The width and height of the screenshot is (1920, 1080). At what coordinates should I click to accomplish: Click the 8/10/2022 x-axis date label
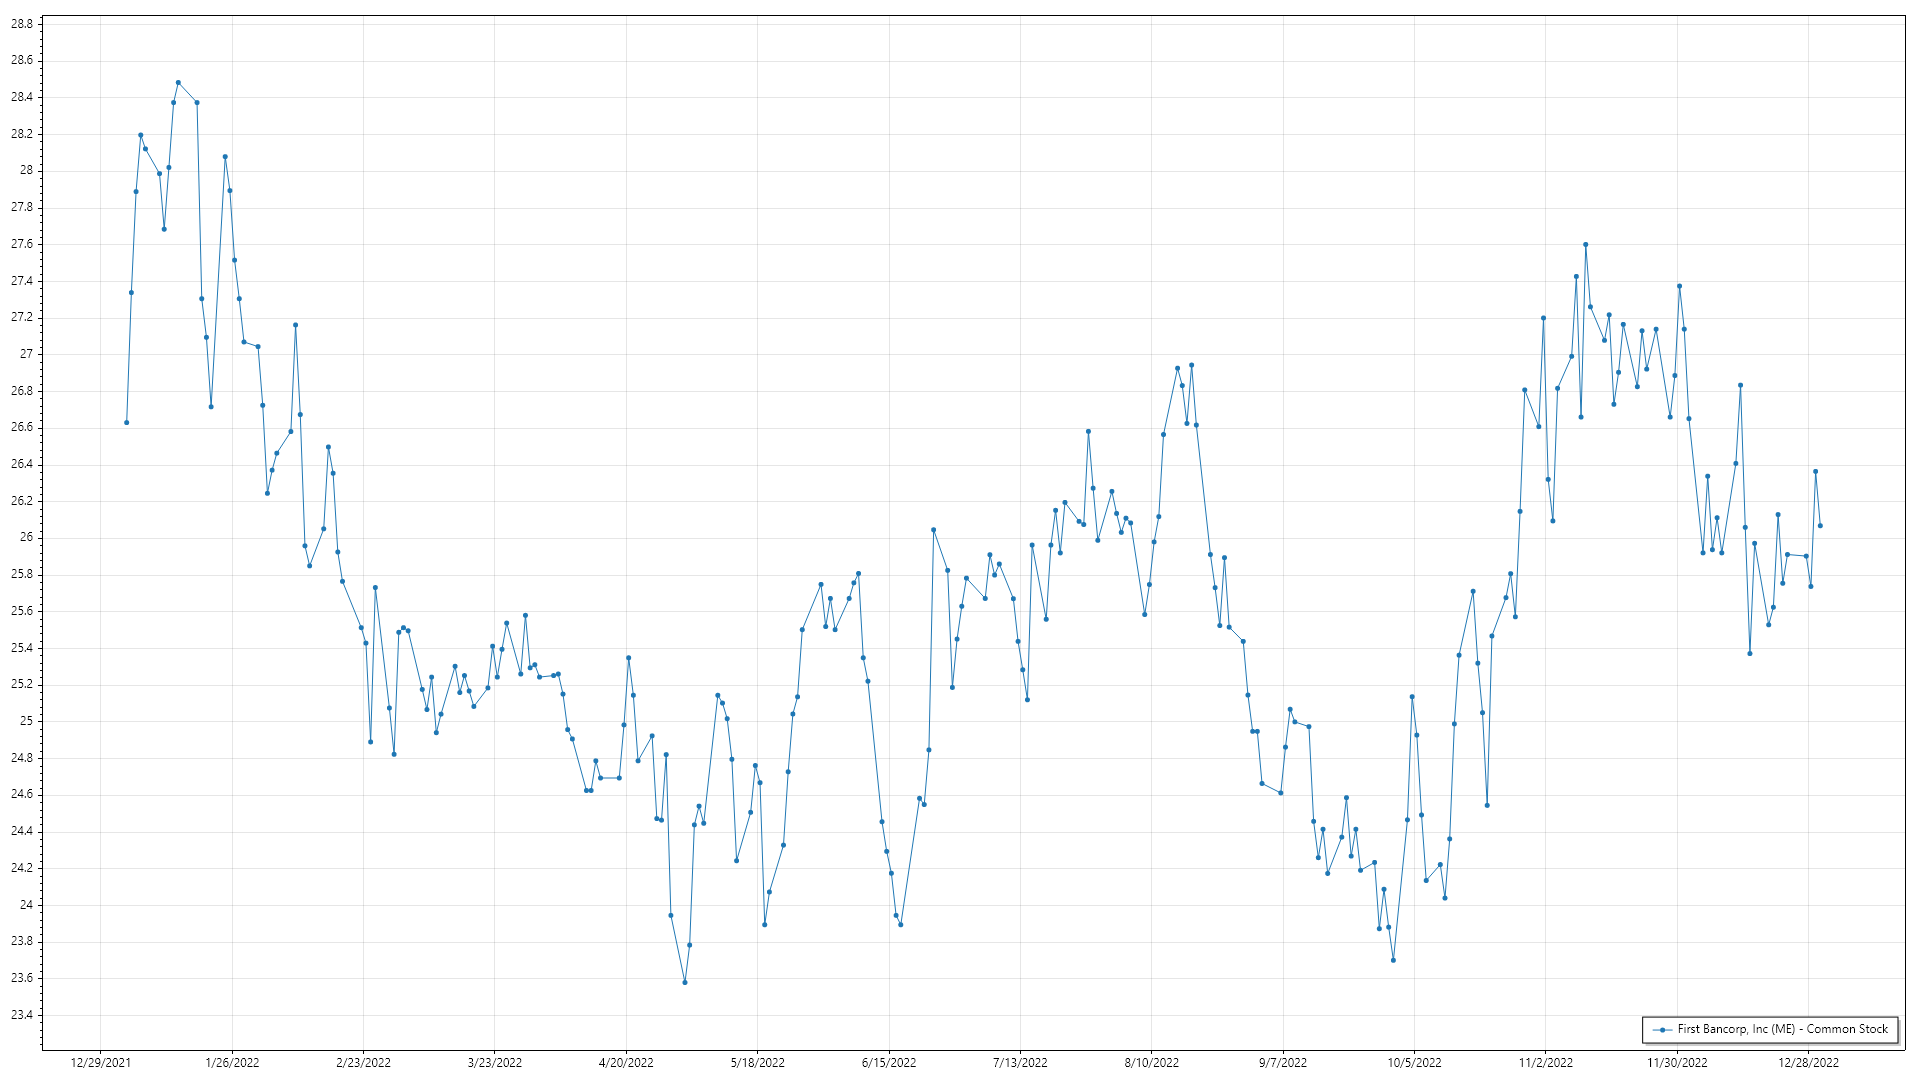[1151, 1063]
